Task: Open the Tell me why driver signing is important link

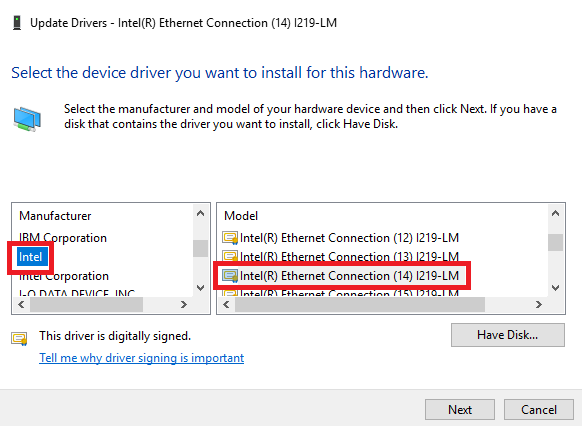Action: click(141, 358)
